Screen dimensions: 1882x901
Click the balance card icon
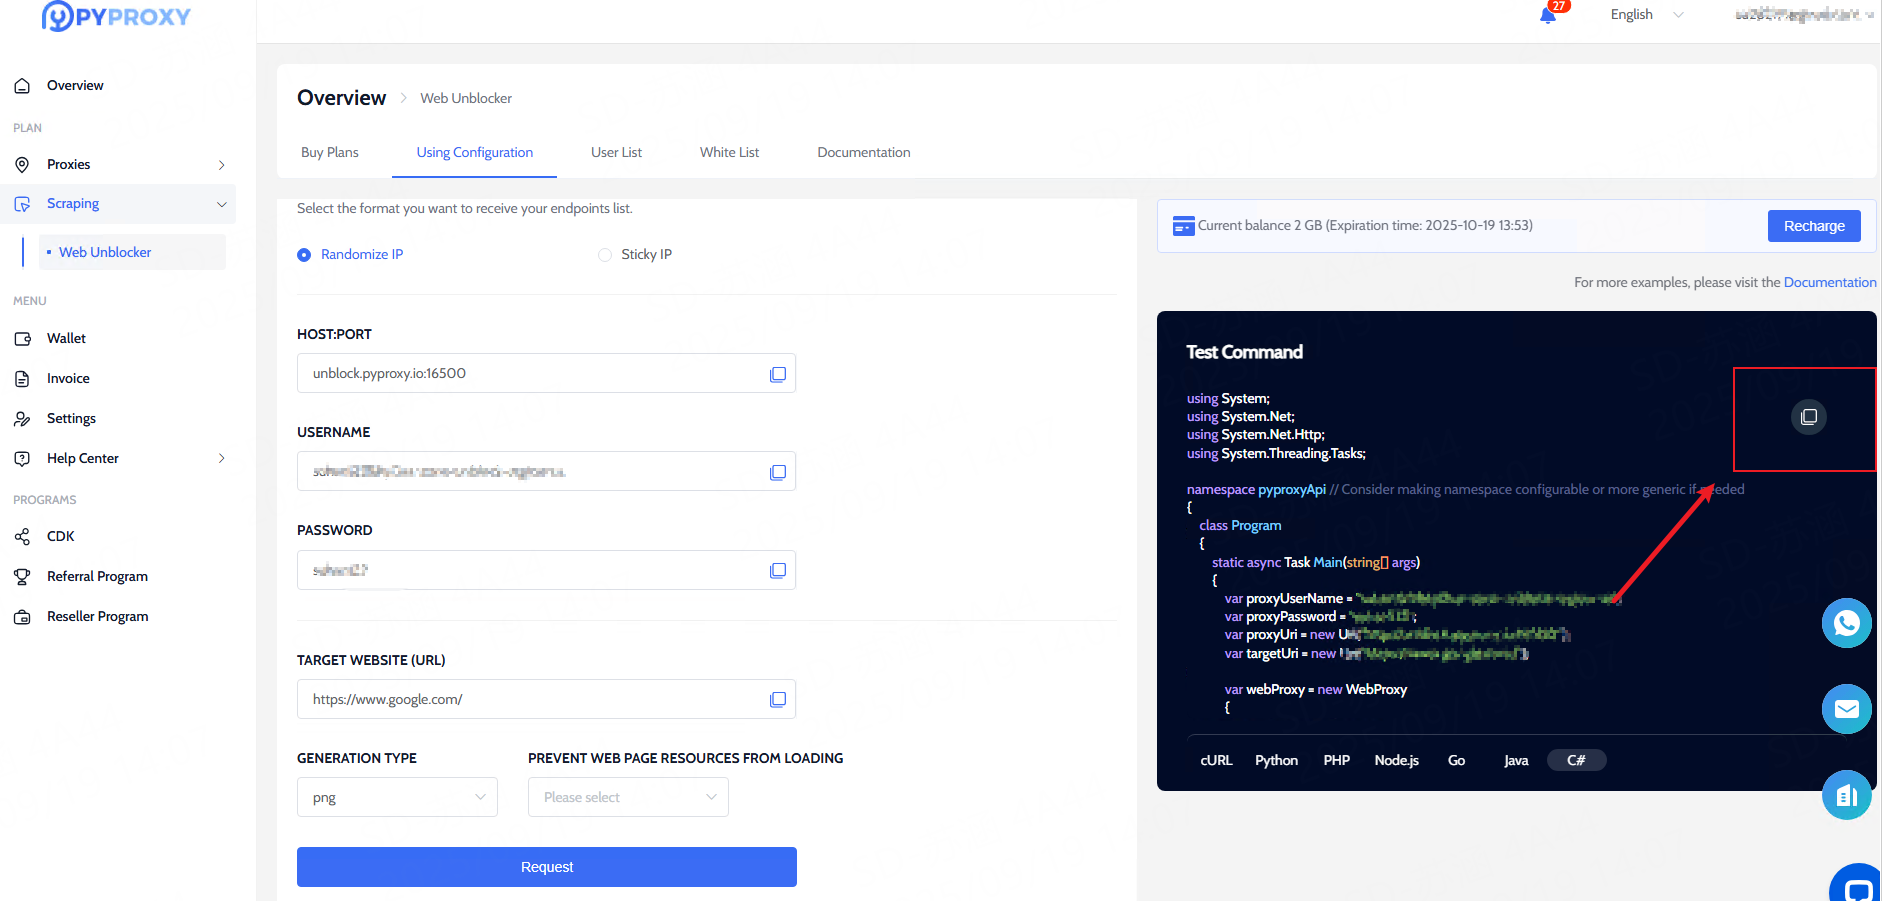(1183, 226)
